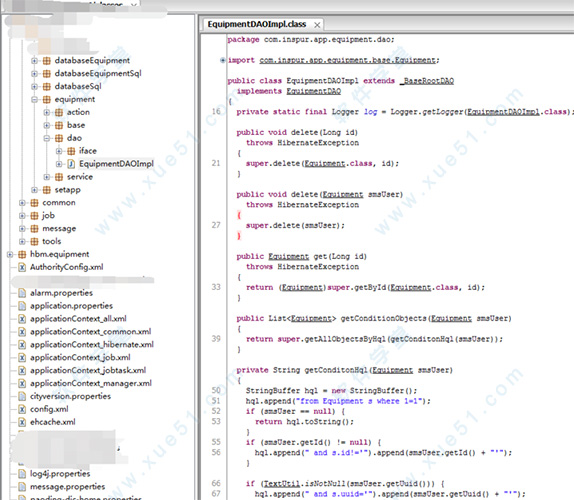
Task: Click the tools package icon
Action: (x=34, y=242)
